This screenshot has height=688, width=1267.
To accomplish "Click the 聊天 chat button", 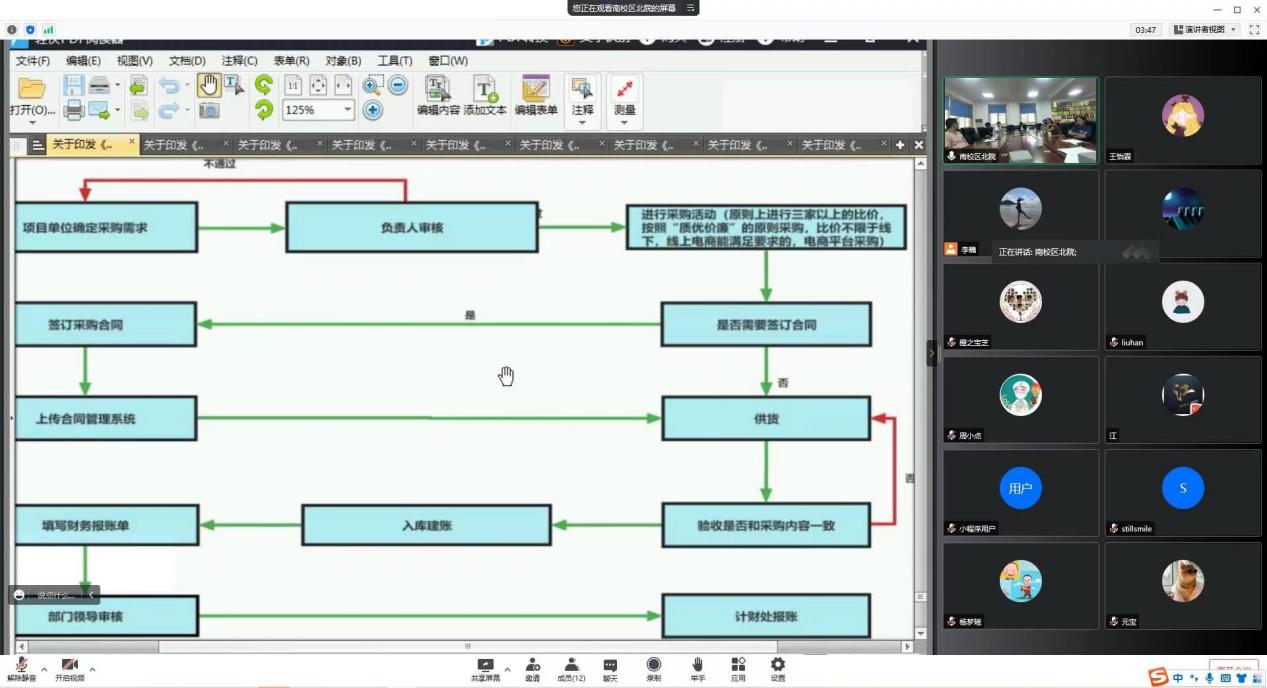I will (x=610, y=668).
